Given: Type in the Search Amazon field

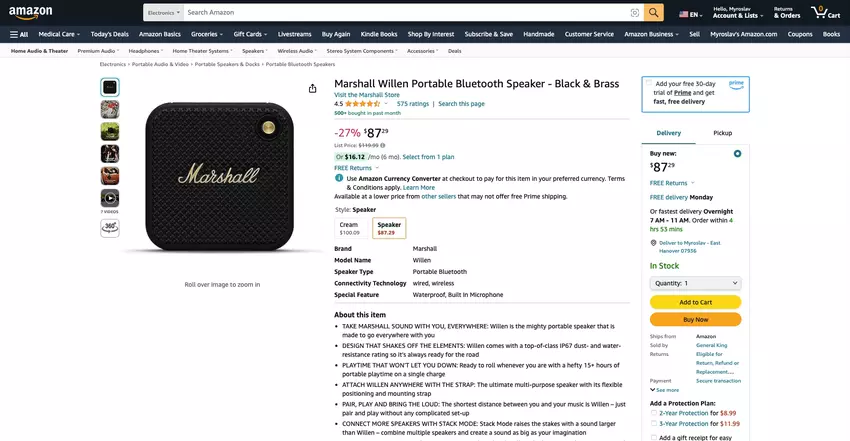Looking at the screenshot, I should (400, 12).
